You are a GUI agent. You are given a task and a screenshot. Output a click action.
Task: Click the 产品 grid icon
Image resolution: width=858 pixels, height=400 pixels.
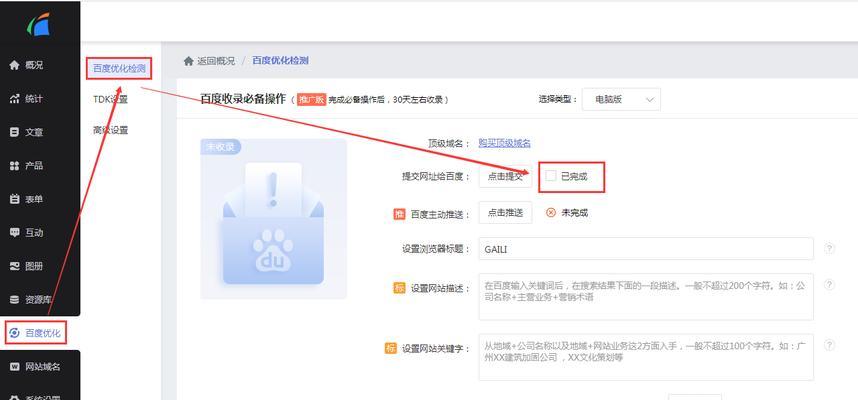[x=15, y=166]
